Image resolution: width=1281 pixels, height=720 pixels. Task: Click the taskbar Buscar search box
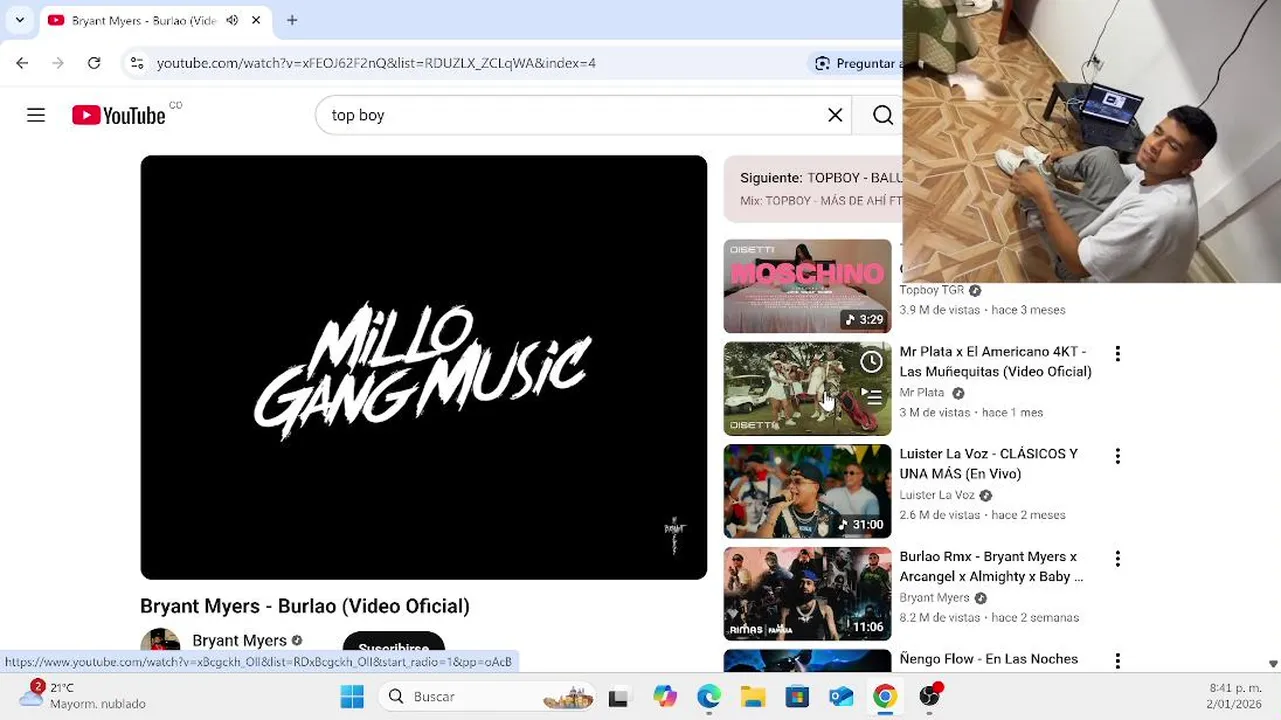point(488,696)
